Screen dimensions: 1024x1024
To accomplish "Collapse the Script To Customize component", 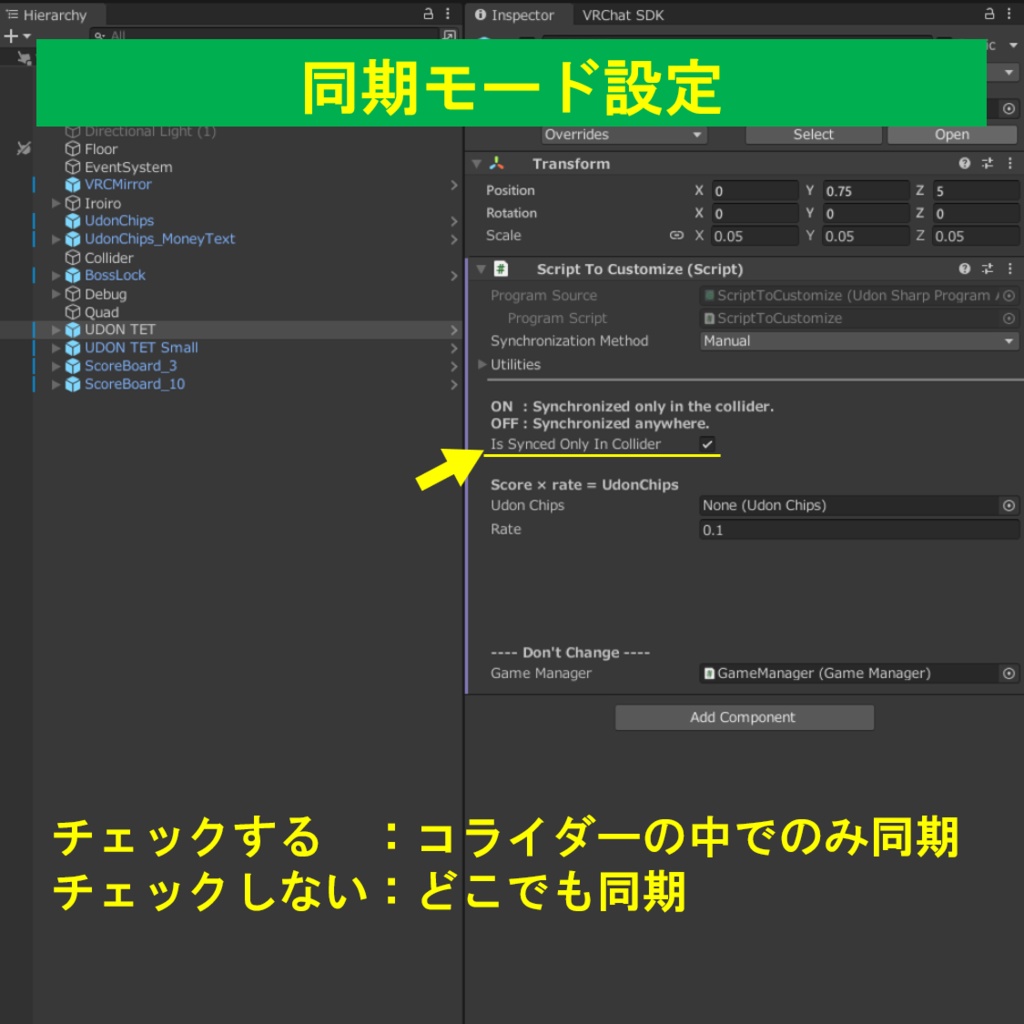I will 481,268.
